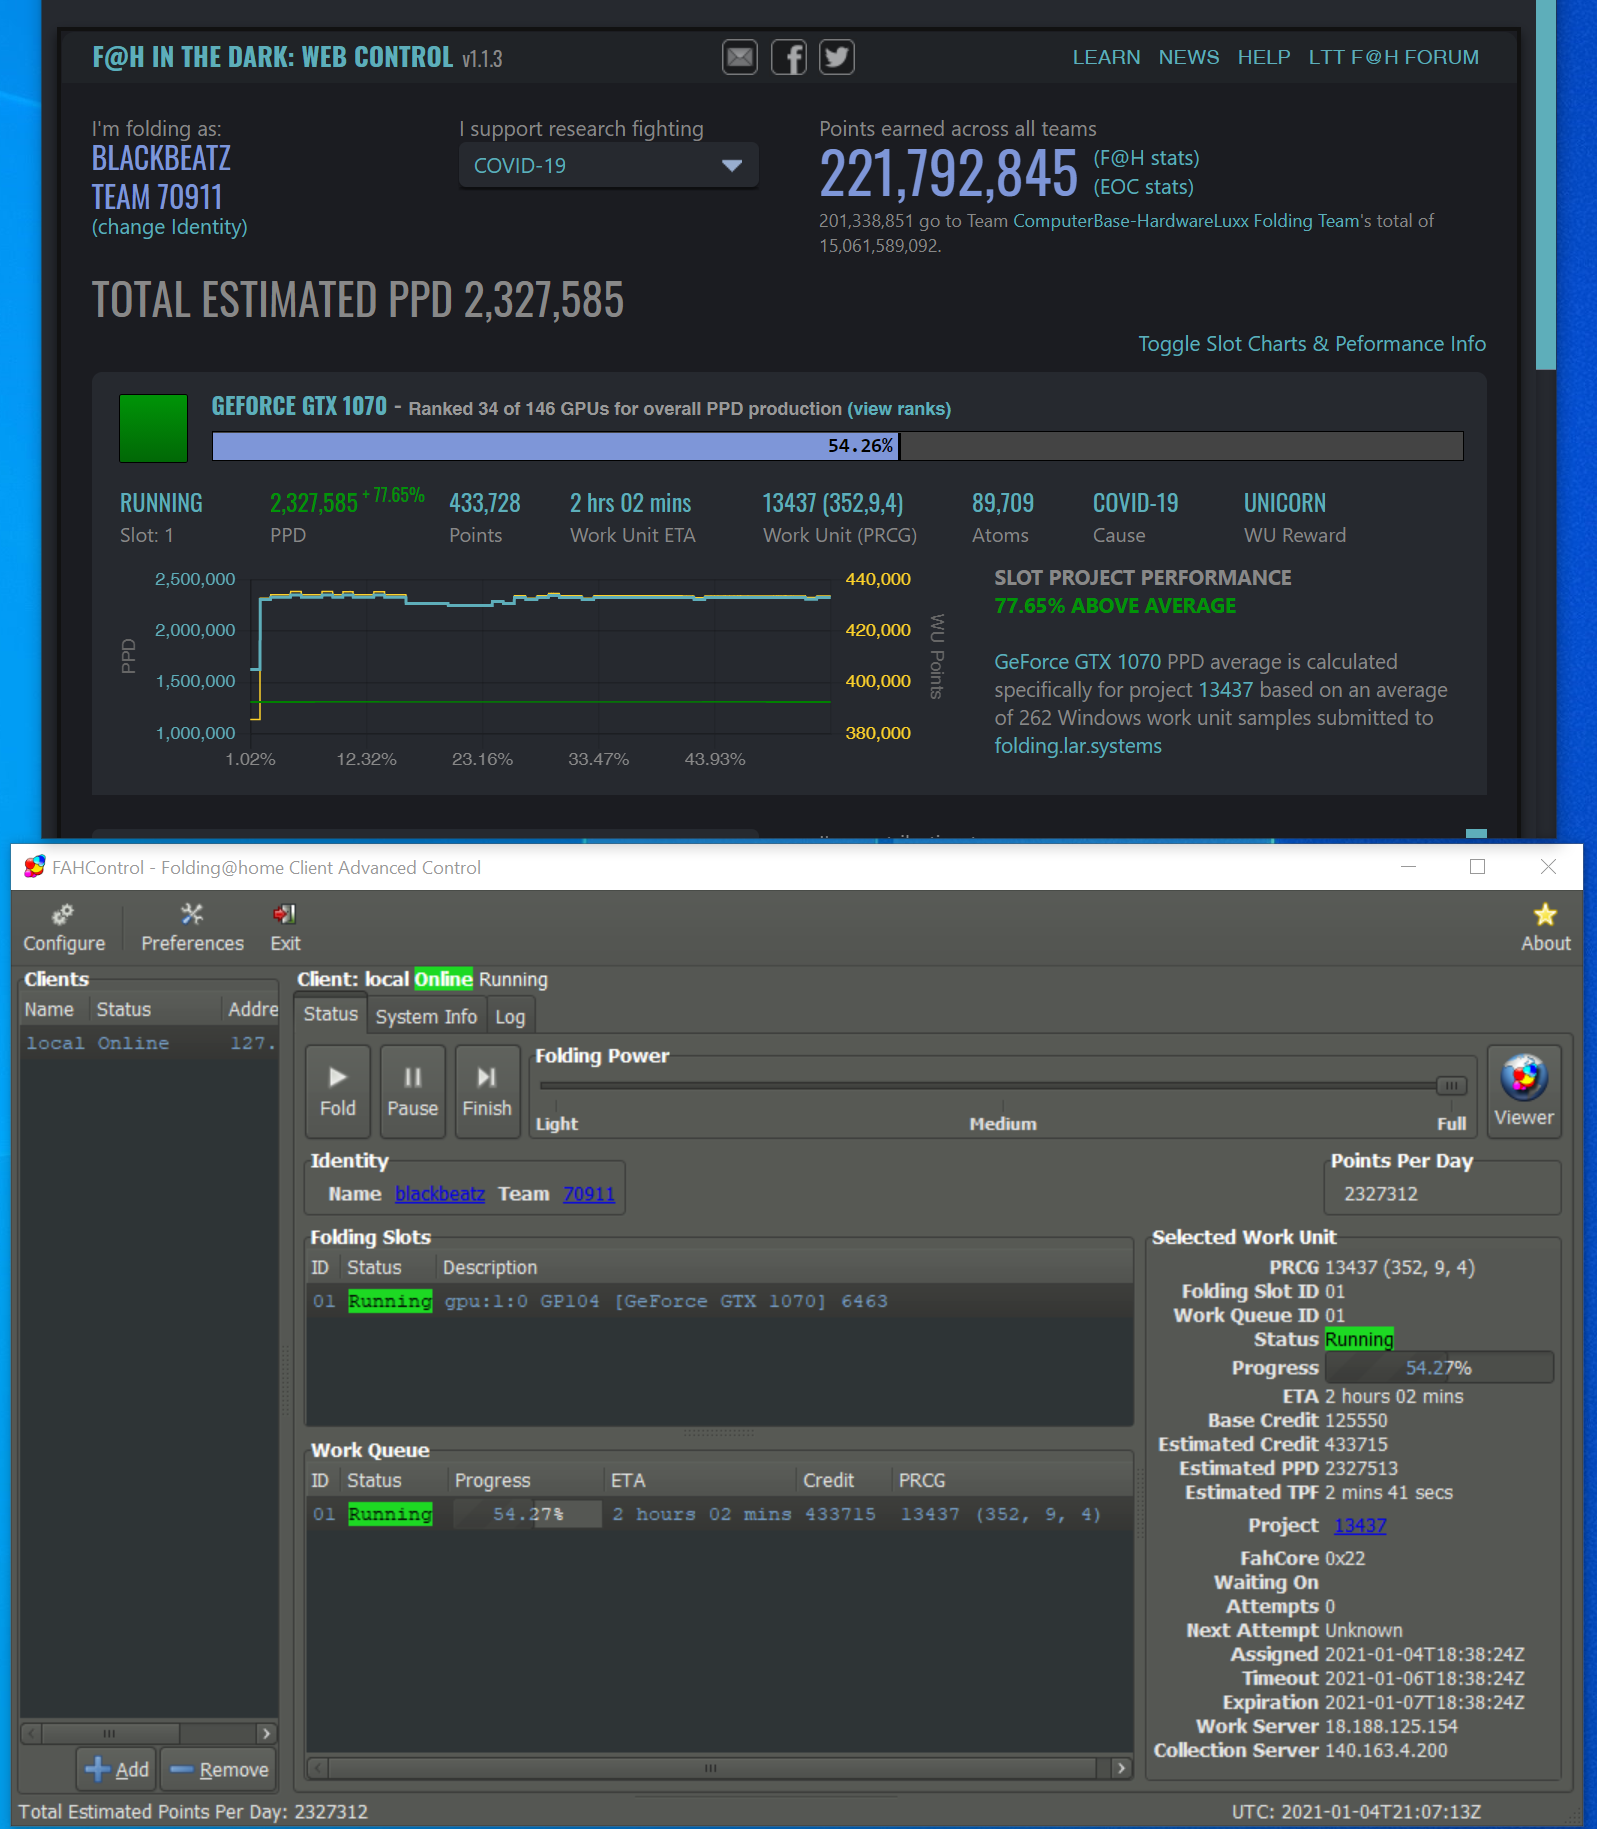Click the Estimated PPD 2327513 value
This screenshot has height=1829, width=1597.
(x=1361, y=1468)
